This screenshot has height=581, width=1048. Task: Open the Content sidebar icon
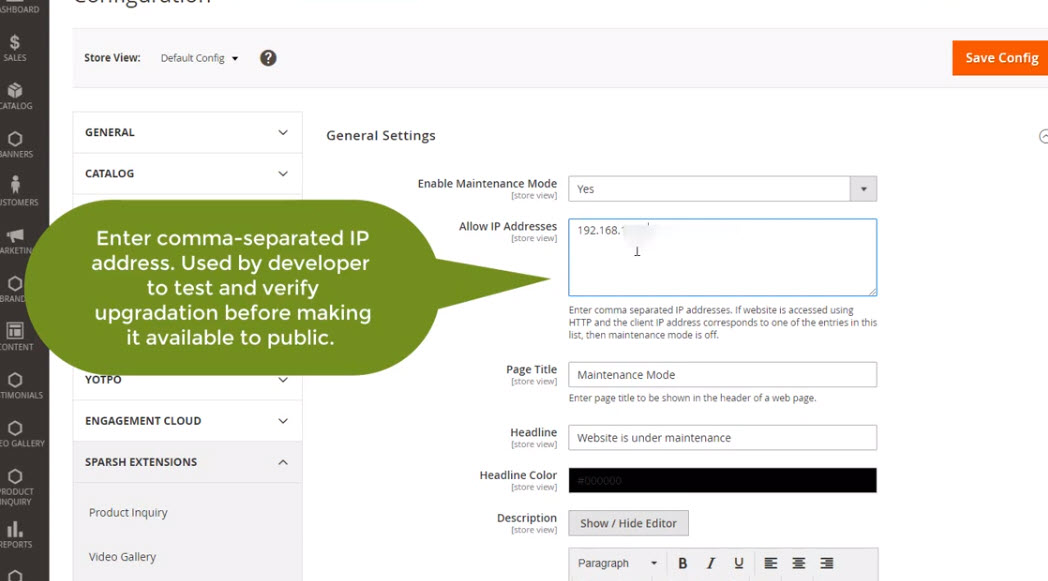click(15, 336)
